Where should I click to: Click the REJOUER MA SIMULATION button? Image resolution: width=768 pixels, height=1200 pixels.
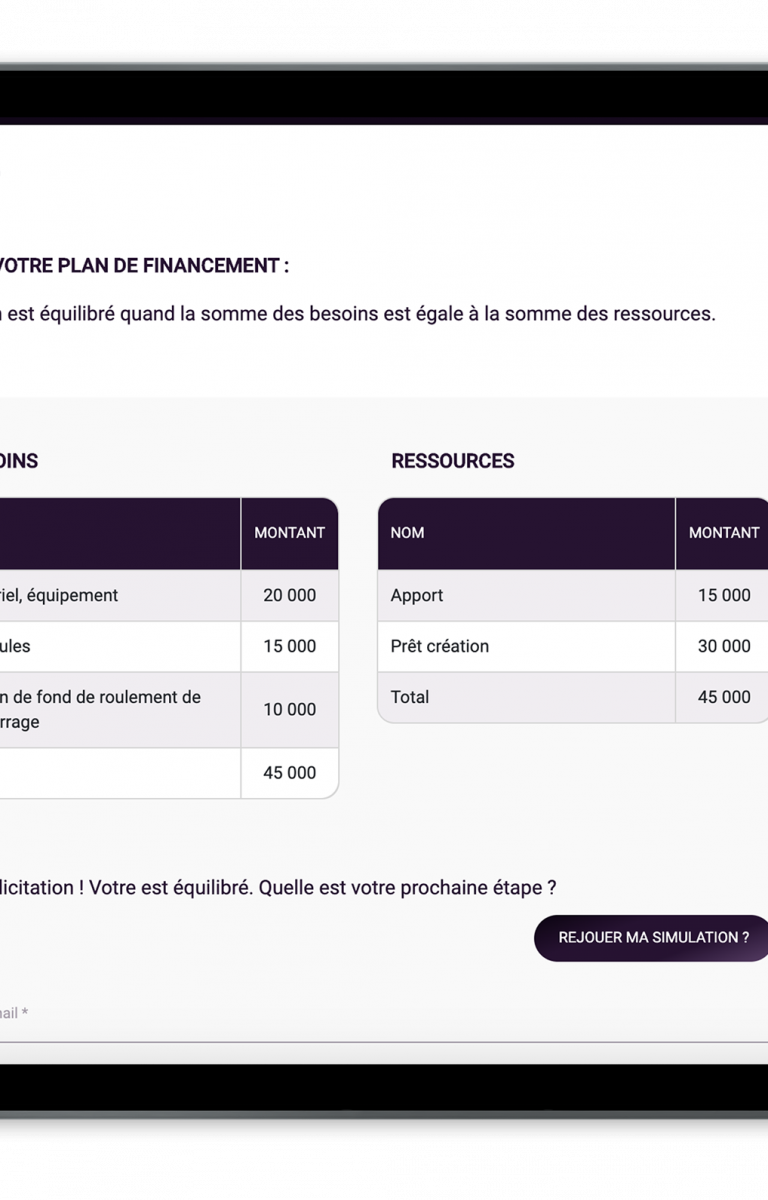click(x=652, y=938)
